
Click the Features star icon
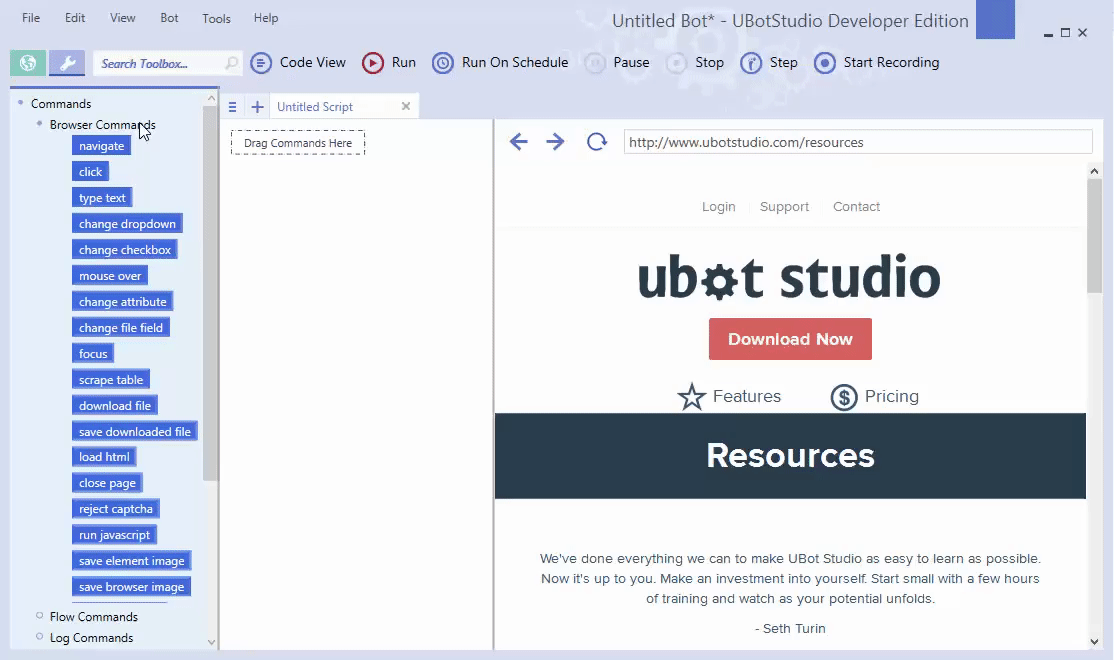click(x=691, y=396)
